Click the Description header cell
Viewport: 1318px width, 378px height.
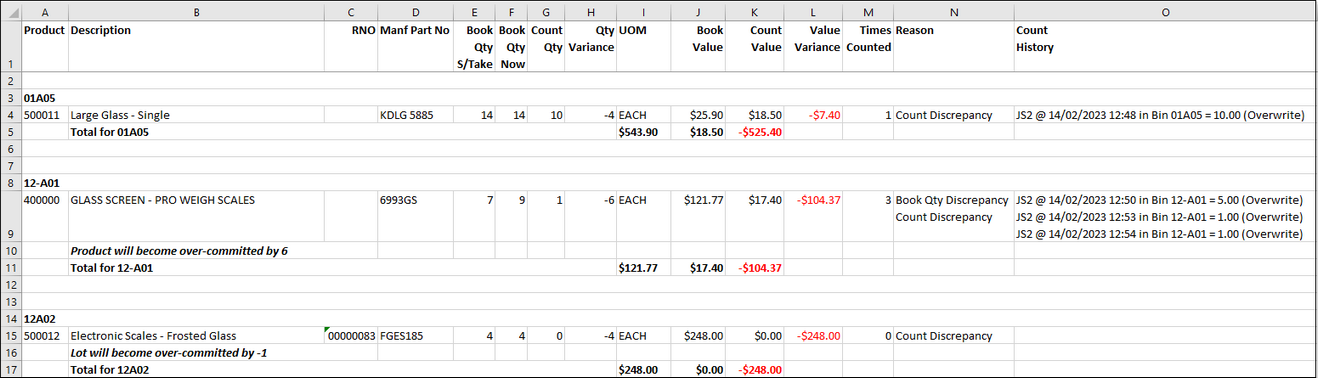tap(196, 47)
